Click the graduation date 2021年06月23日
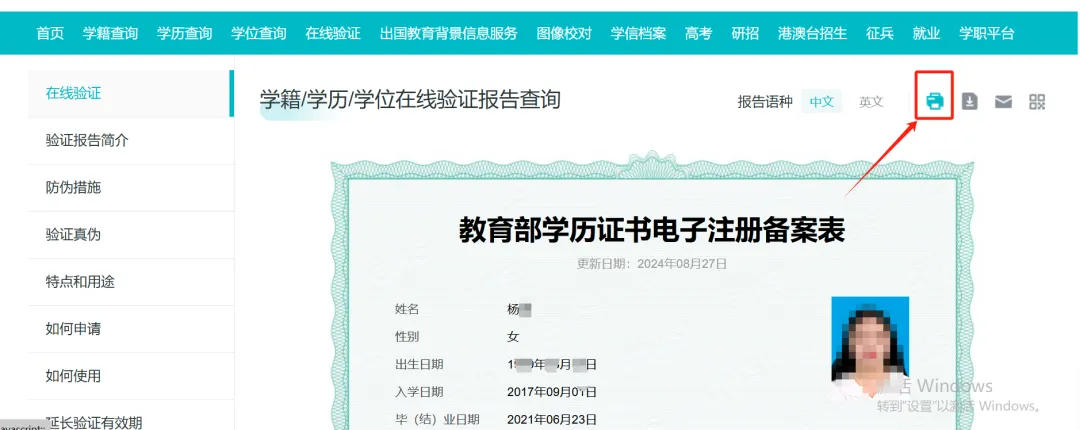The image size is (1080, 430). pyautogui.click(x=552, y=419)
